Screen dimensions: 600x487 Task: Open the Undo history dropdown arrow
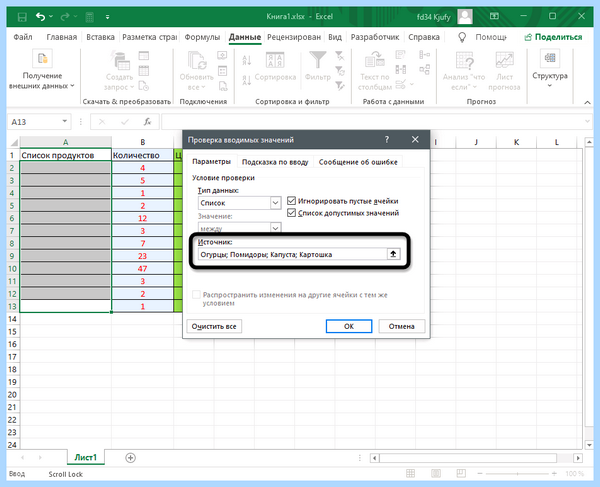pos(51,16)
